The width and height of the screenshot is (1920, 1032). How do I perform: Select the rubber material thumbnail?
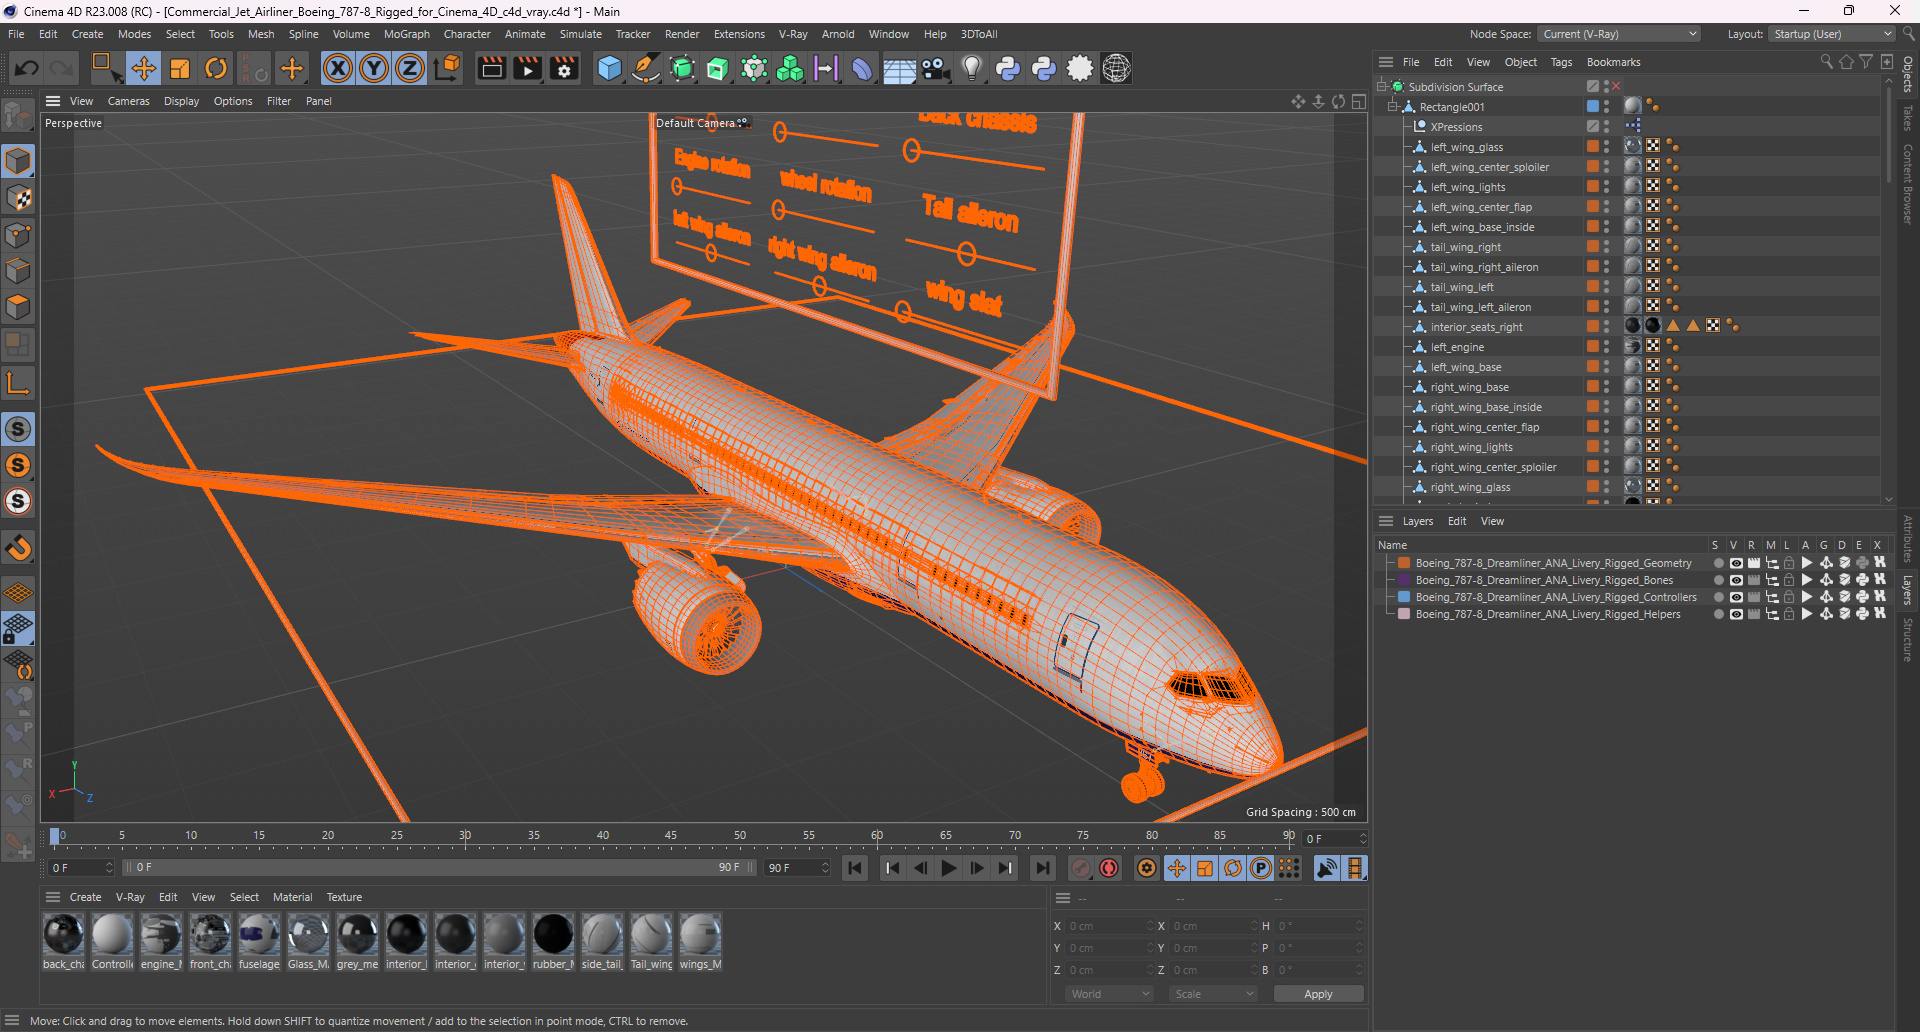click(x=553, y=935)
